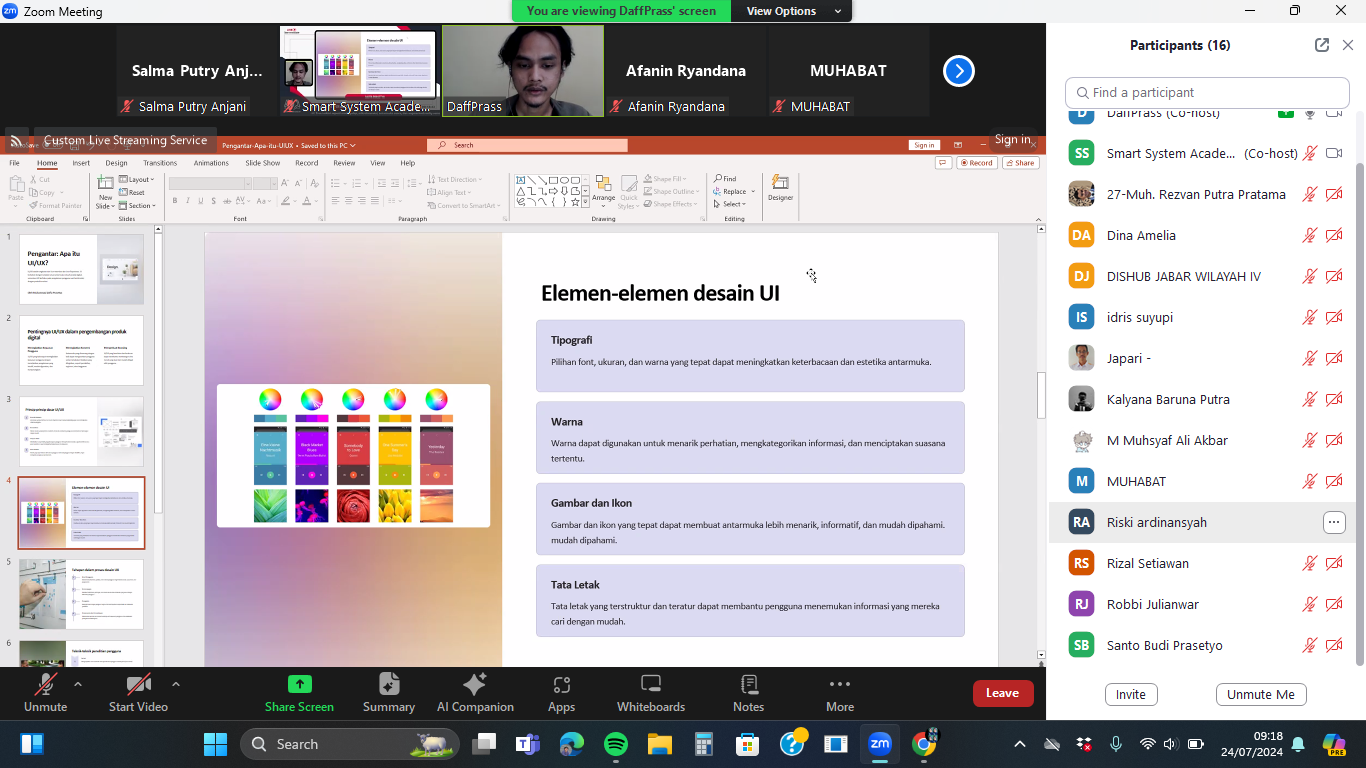Click the Cut command in Clipboard group
This screenshot has height=768, width=1366.
(x=40, y=179)
